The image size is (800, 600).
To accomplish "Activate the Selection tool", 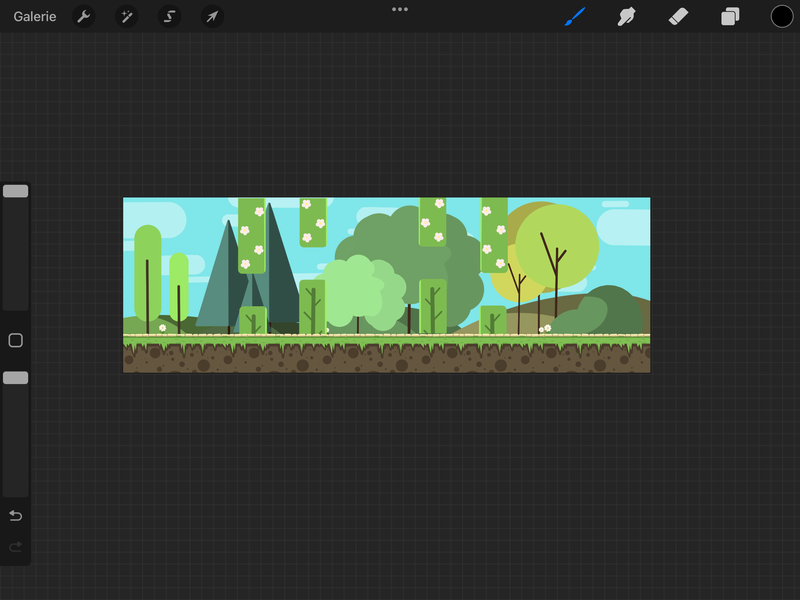I will pos(169,17).
